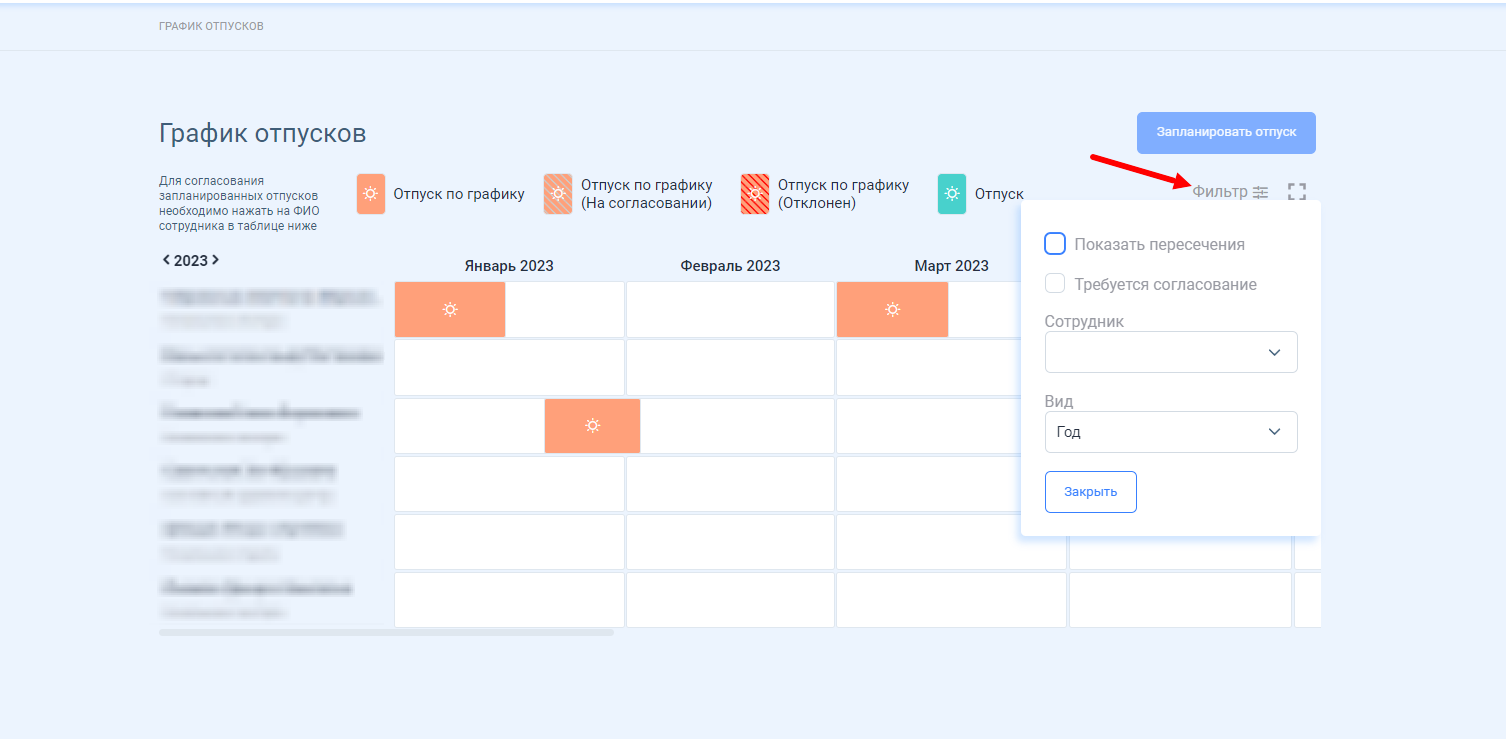
Task: Click the ГРАФИК ОТПУСКОВ breadcrumb
Action: (x=211, y=26)
